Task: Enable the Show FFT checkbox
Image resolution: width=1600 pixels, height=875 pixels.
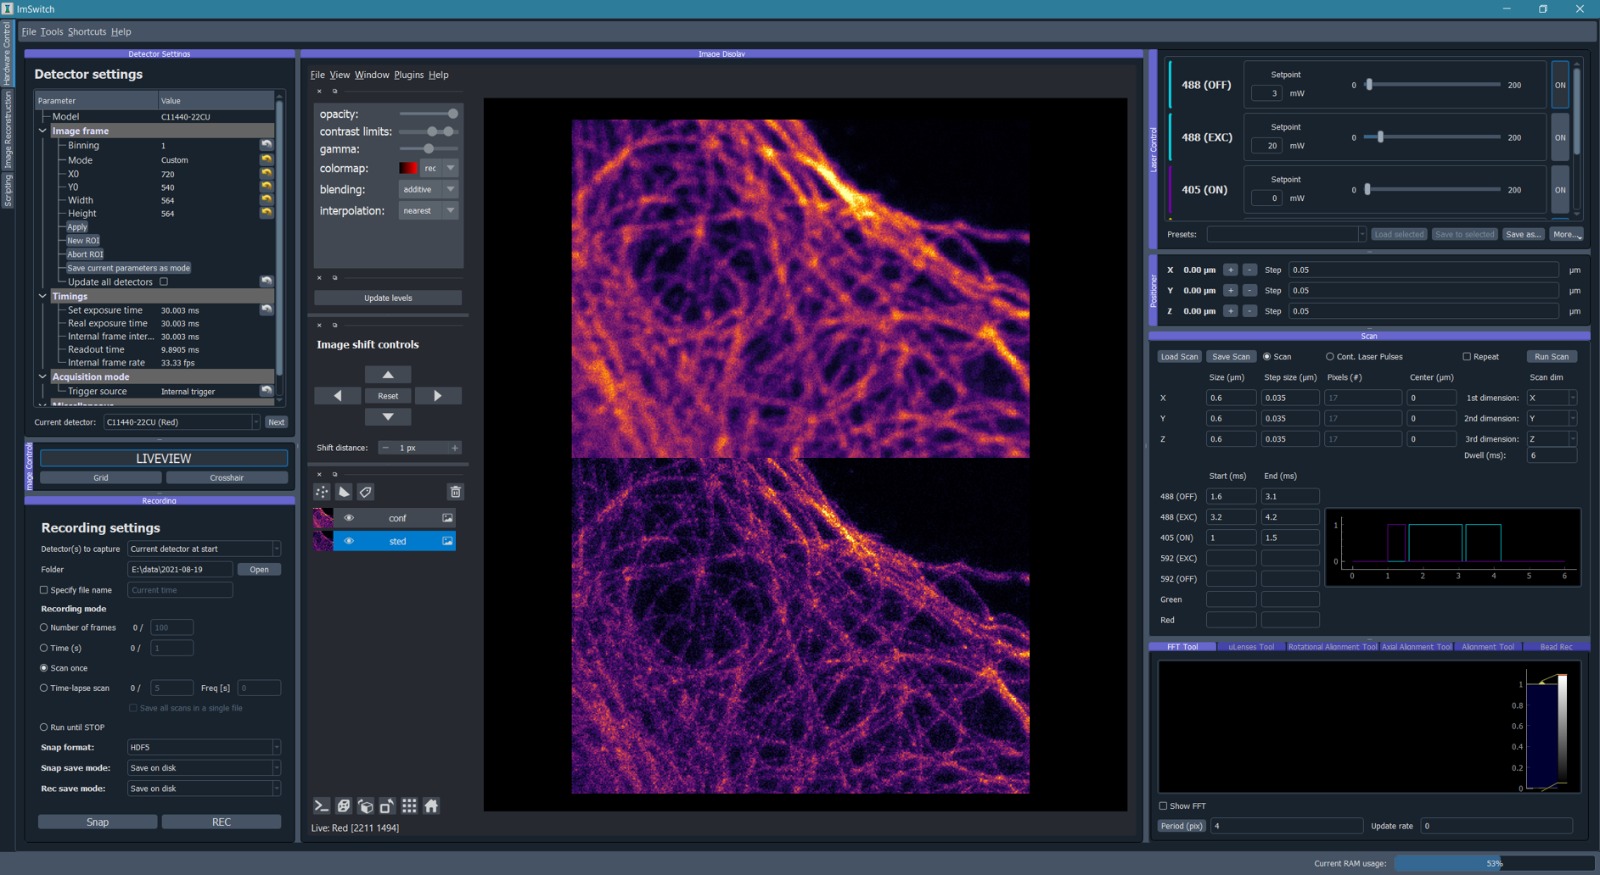Action: click(1163, 806)
